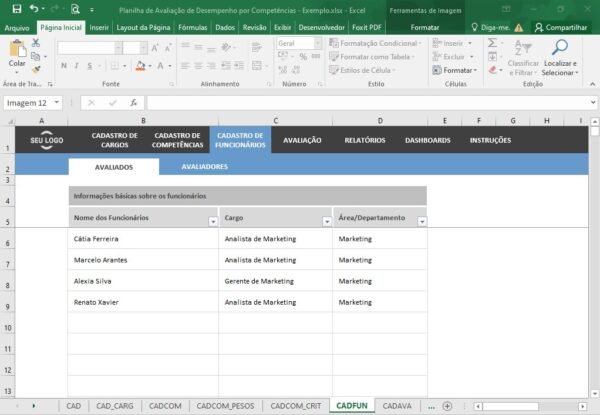Toggle underline S formatting
The height and width of the screenshot is (415, 600).
tap(90, 66)
